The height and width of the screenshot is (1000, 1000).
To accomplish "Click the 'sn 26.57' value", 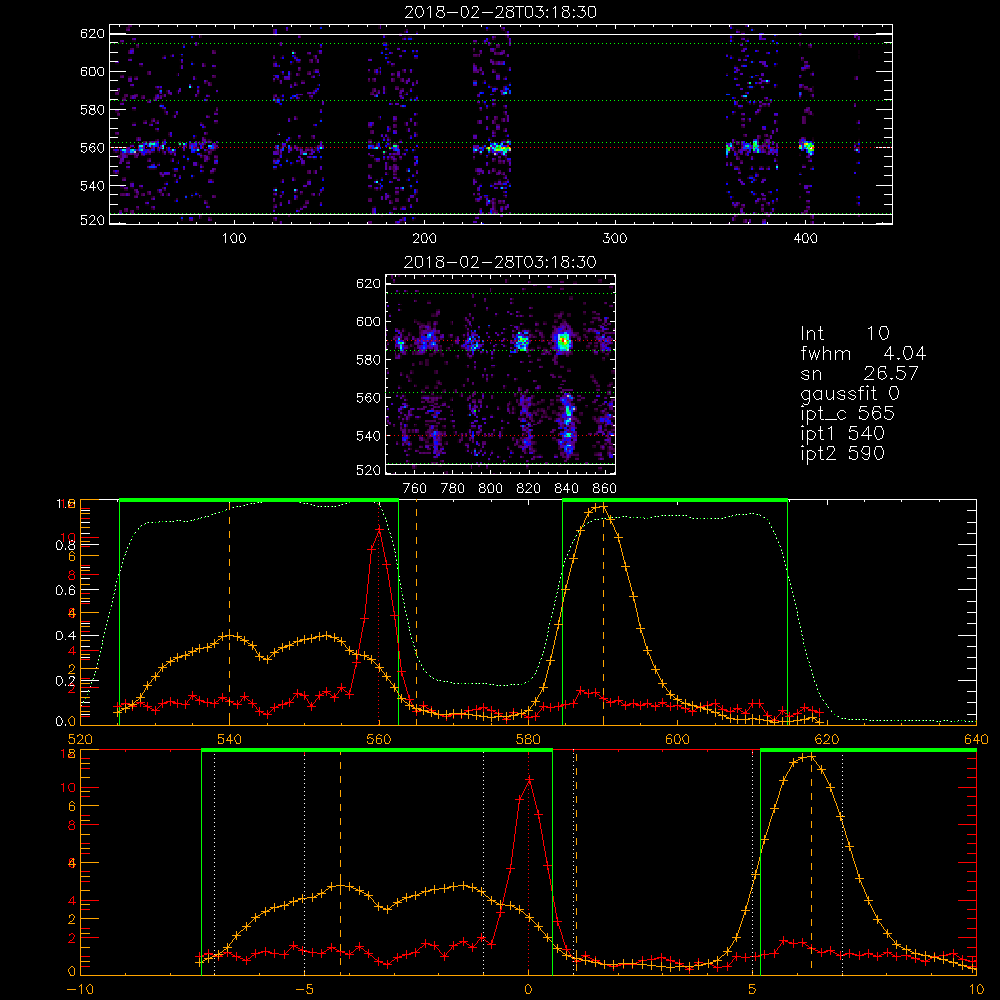I will [891, 373].
